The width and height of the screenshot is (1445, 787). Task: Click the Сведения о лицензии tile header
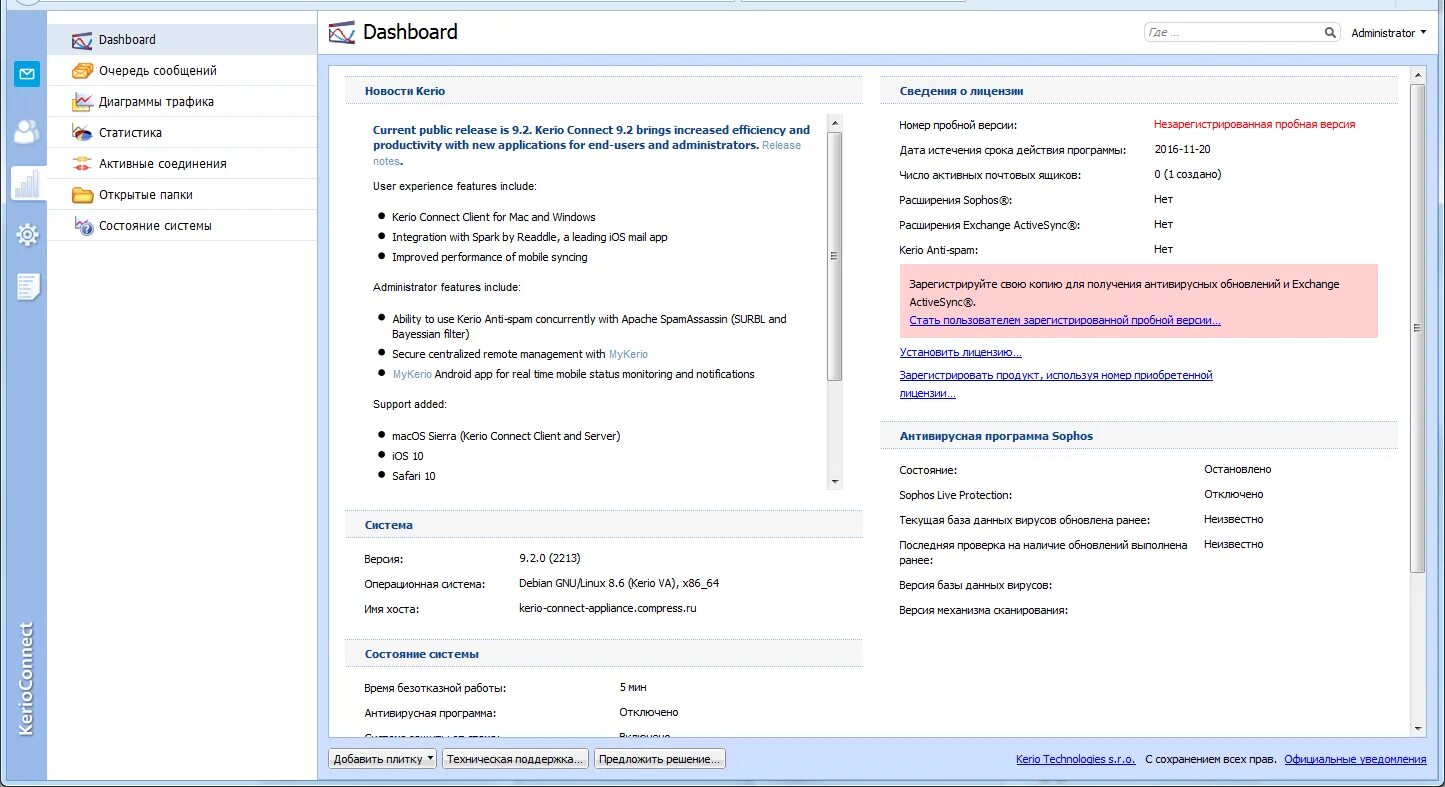(x=1139, y=91)
